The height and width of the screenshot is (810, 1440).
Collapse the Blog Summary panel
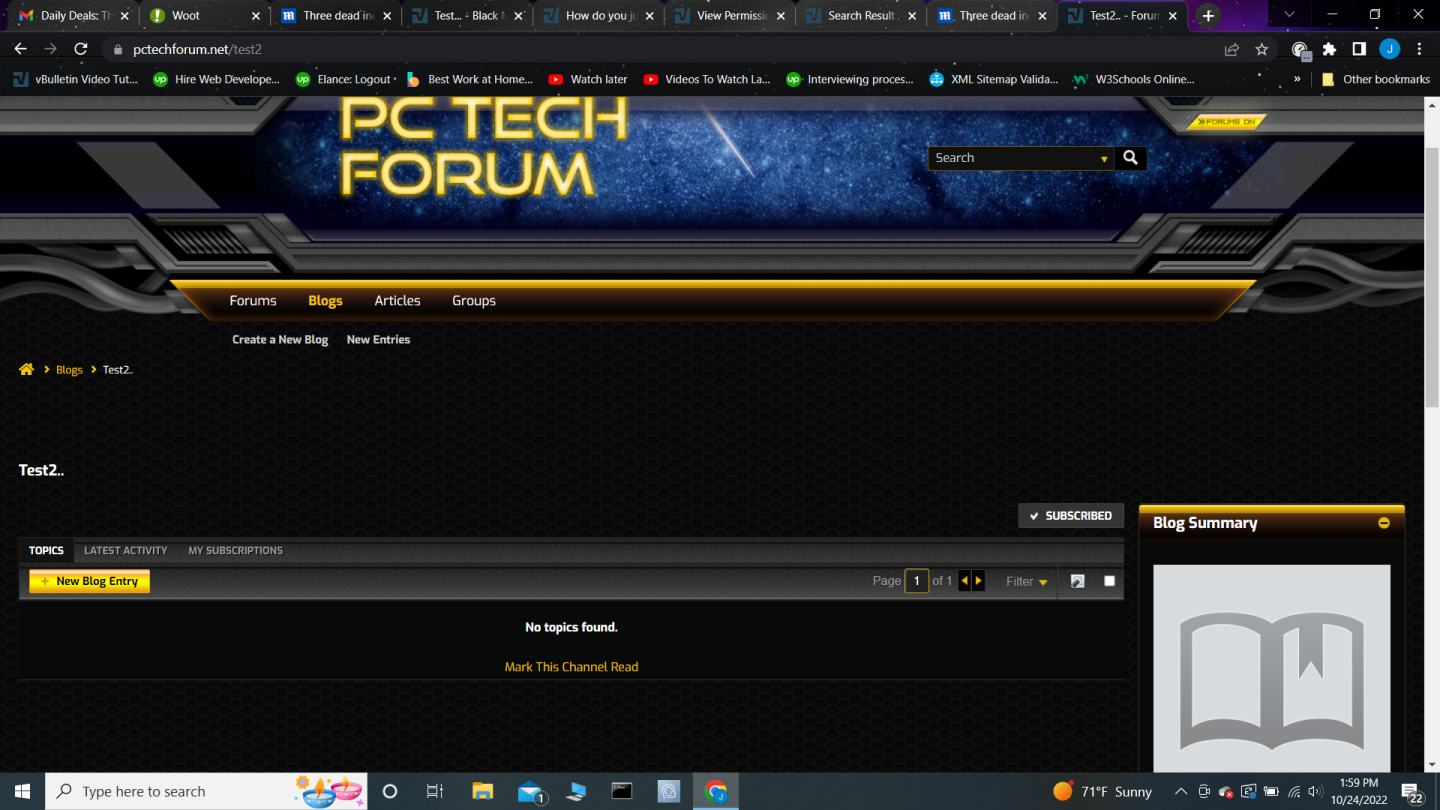1384,523
